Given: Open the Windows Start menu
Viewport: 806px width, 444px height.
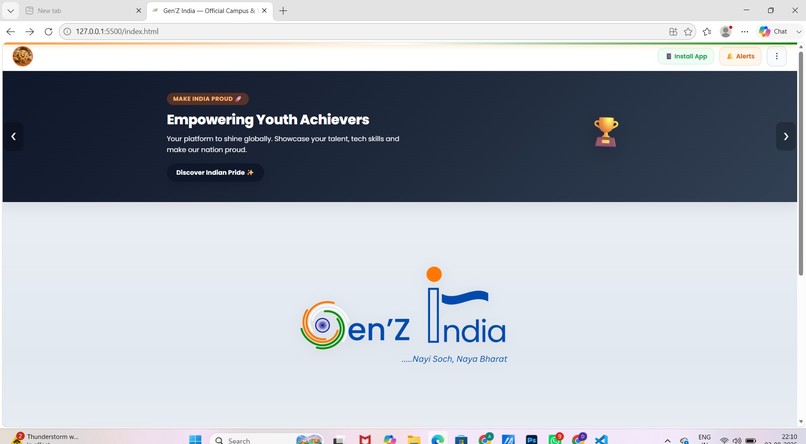Looking at the screenshot, I should click(195, 440).
